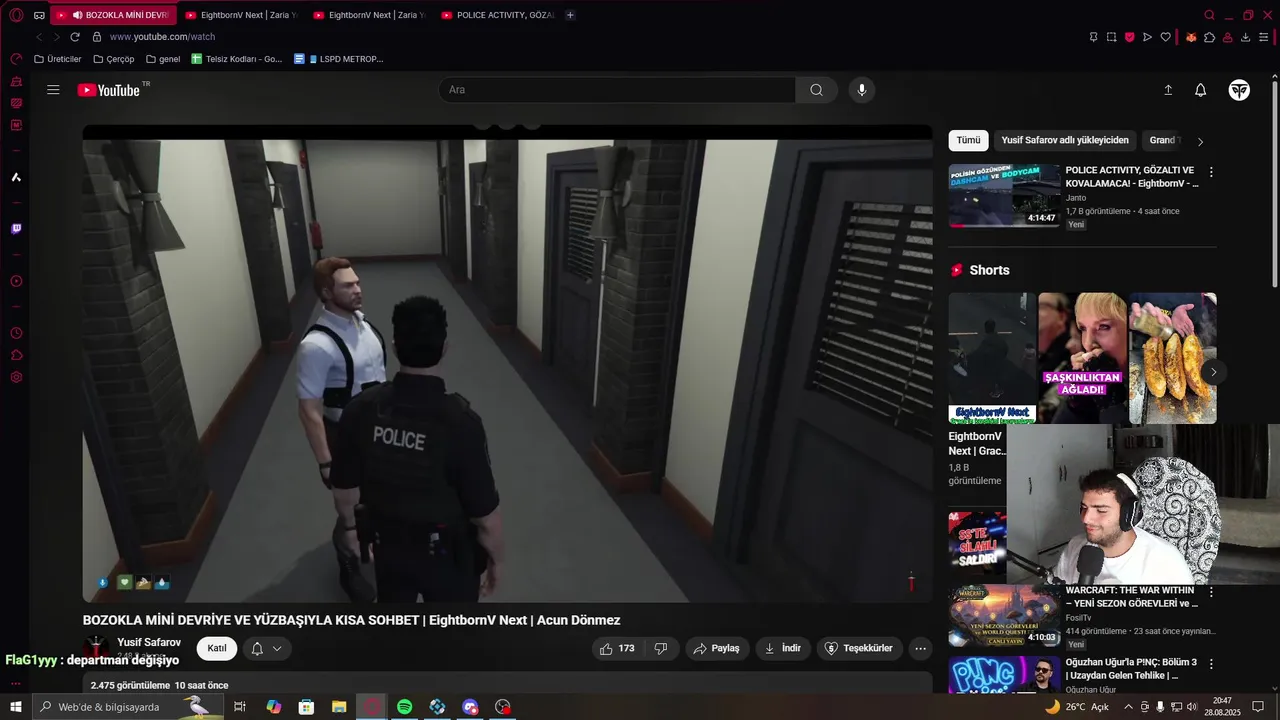Click the pinboard pin icon in toolbar
Screen dimensions: 1280x720
tap(1093, 37)
